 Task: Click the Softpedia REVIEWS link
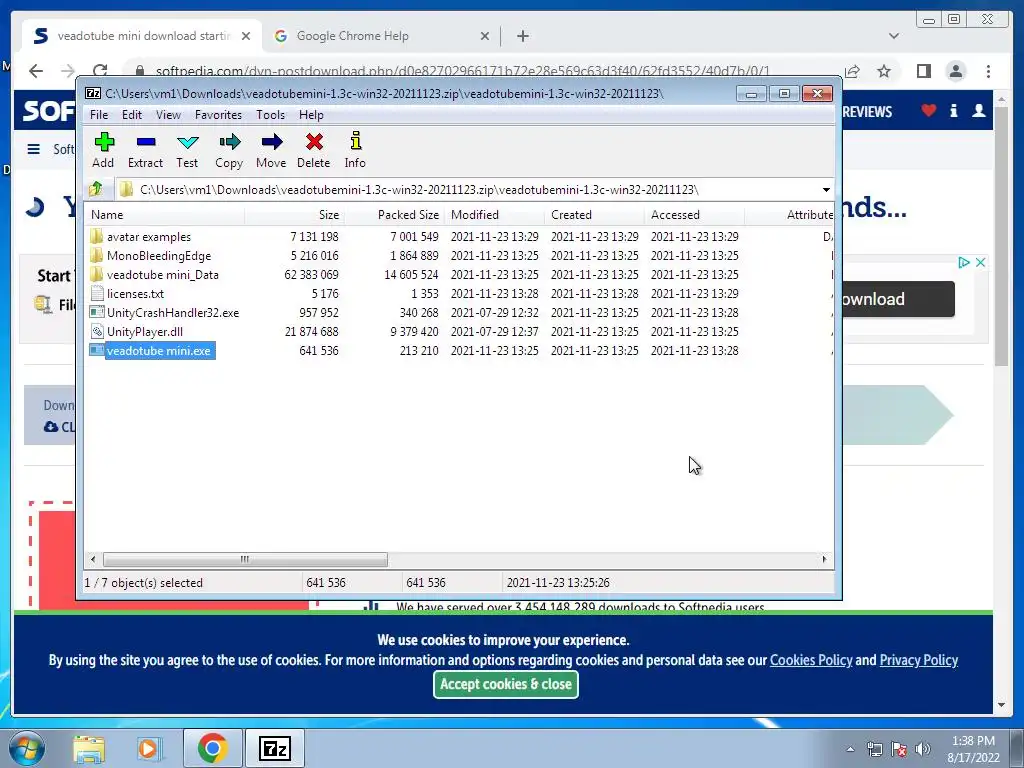867,112
